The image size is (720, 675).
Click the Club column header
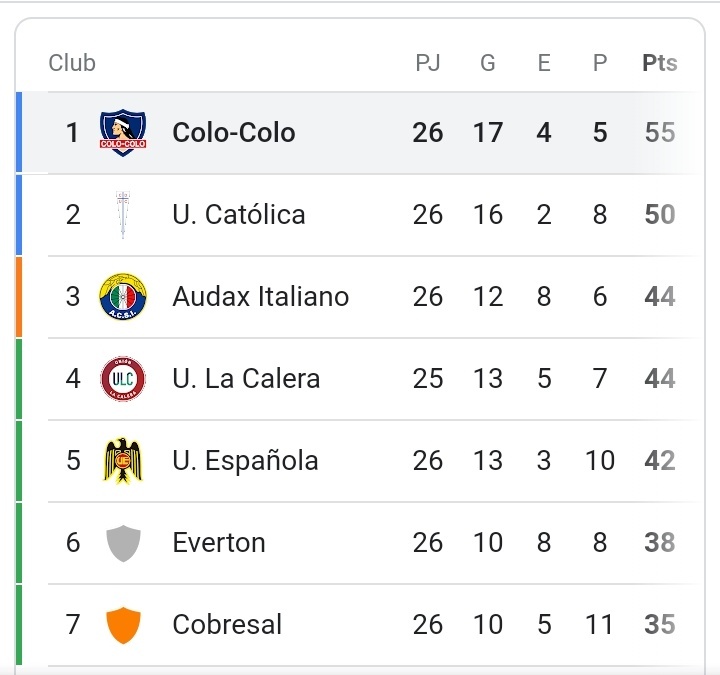tap(72, 63)
